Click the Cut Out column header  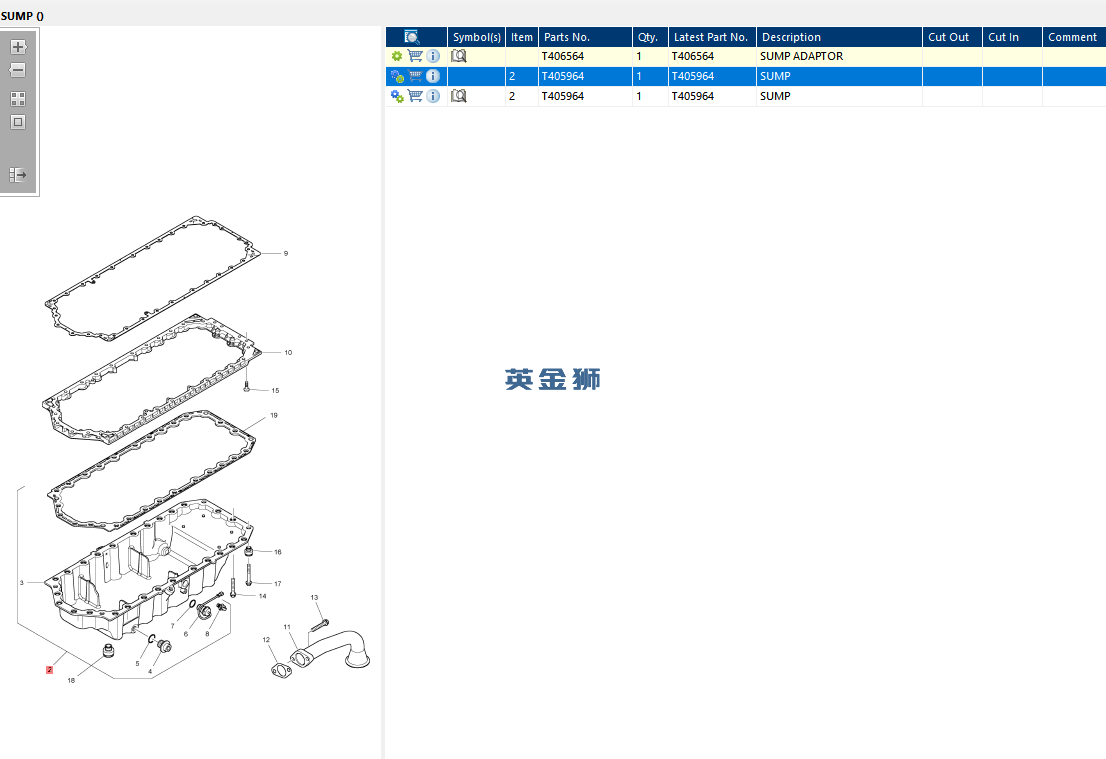tap(952, 37)
